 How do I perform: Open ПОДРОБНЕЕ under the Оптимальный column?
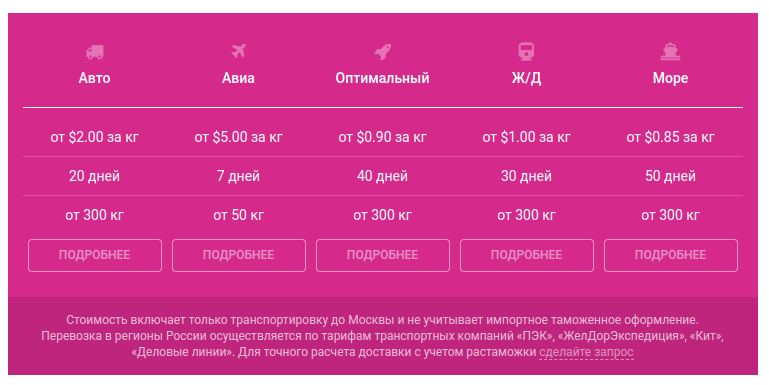pyautogui.click(x=383, y=255)
